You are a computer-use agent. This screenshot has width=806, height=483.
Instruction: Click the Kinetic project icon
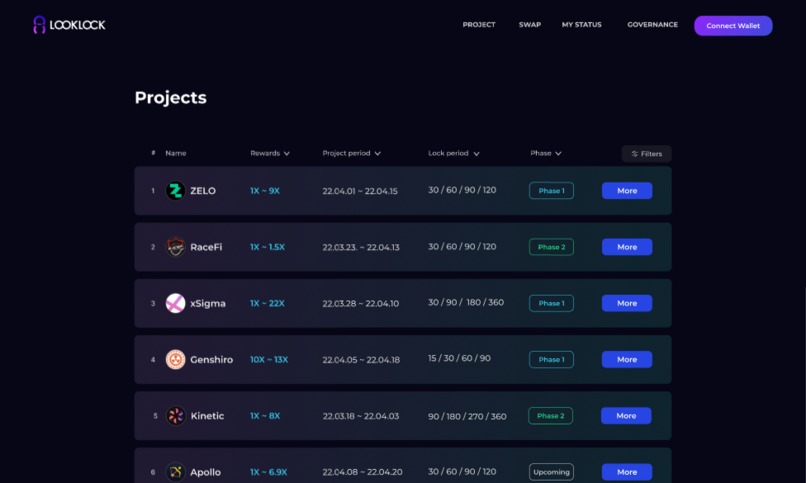point(175,416)
